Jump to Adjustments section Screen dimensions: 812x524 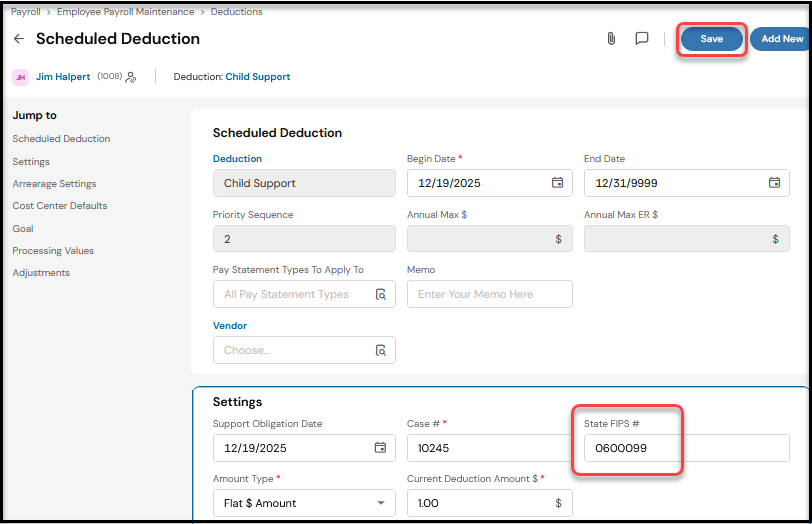coord(41,273)
